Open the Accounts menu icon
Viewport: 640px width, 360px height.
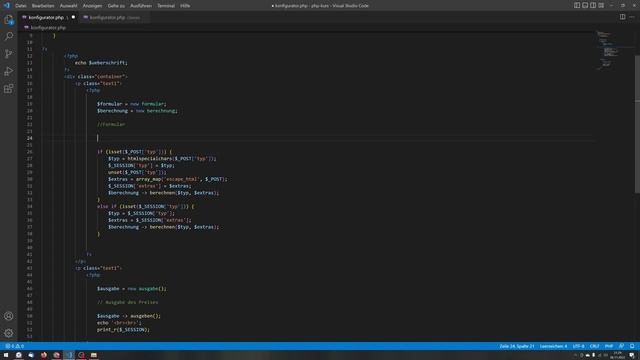pyautogui.click(x=9, y=316)
